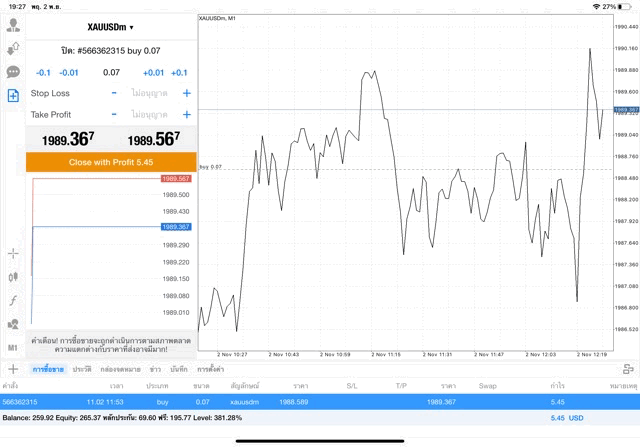Switch to the บันทึก tab
The width and height of the screenshot is (640, 447).
(179, 369)
